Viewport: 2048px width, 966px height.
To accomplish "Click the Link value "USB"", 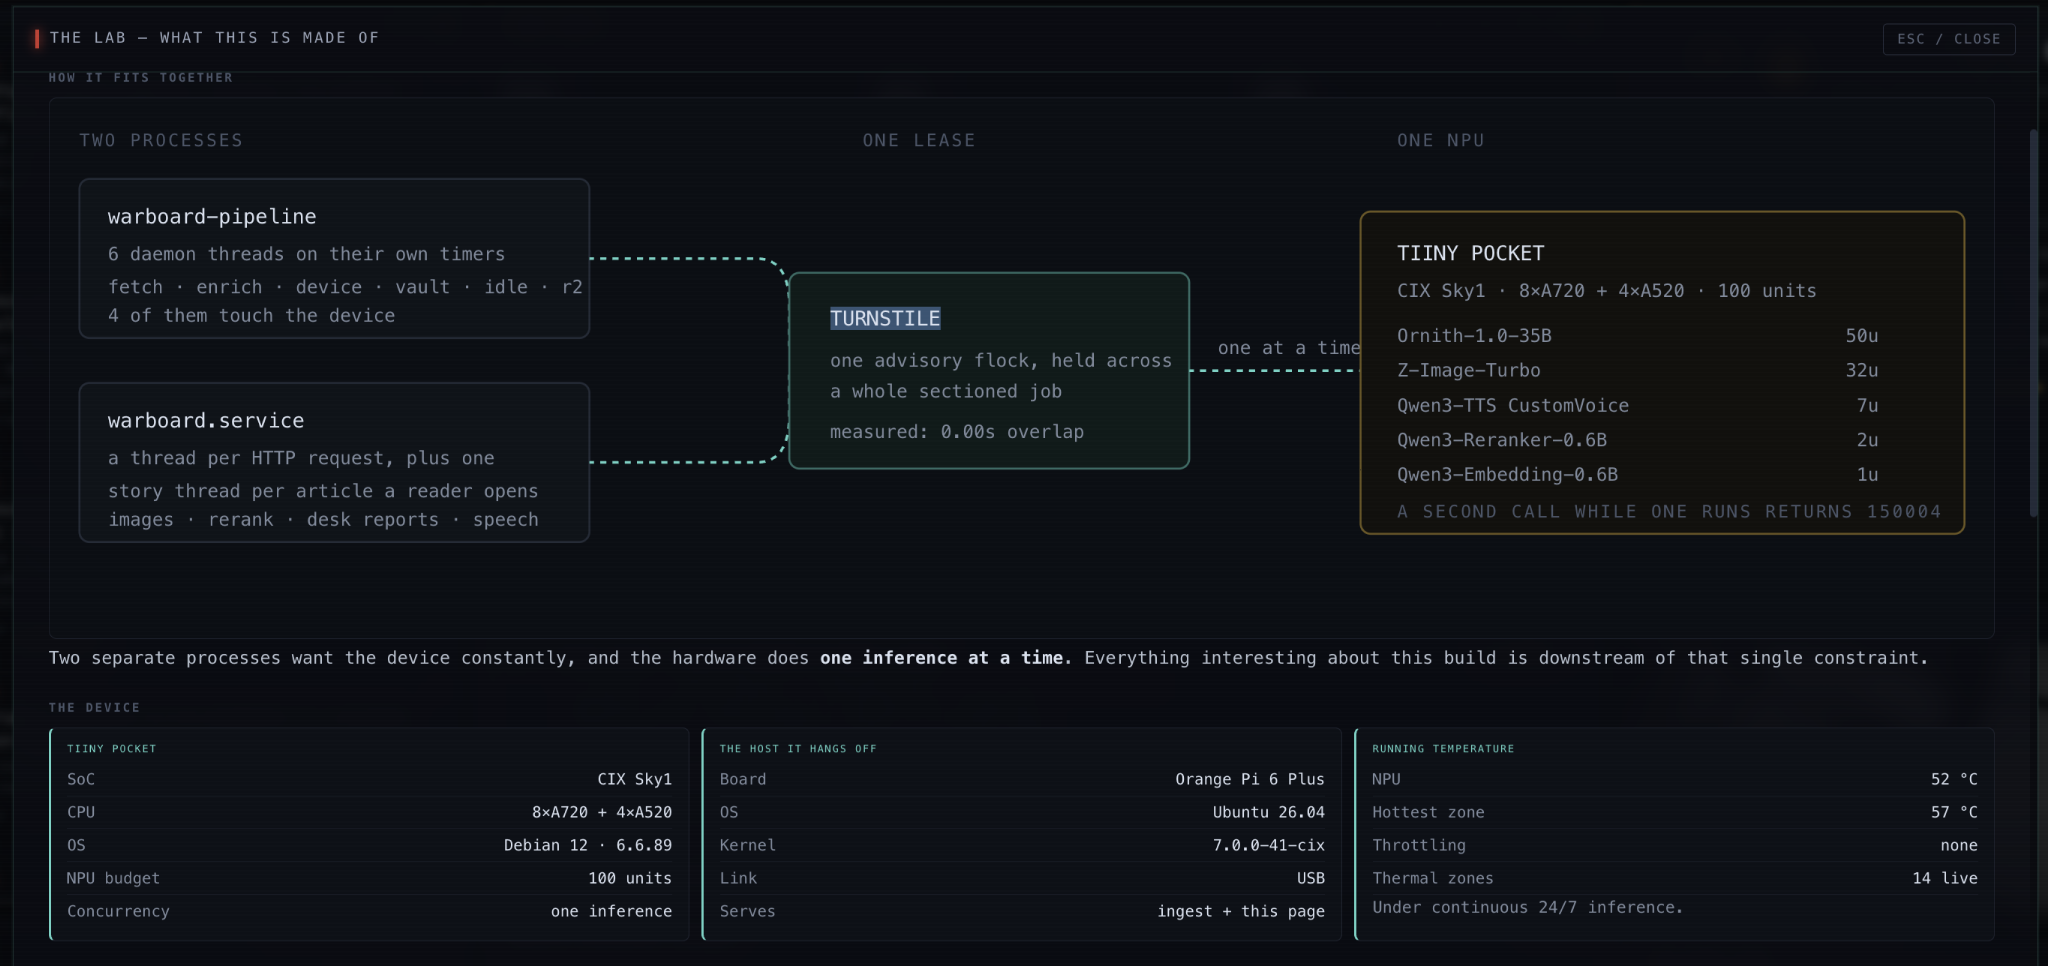I will point(1311,878).
